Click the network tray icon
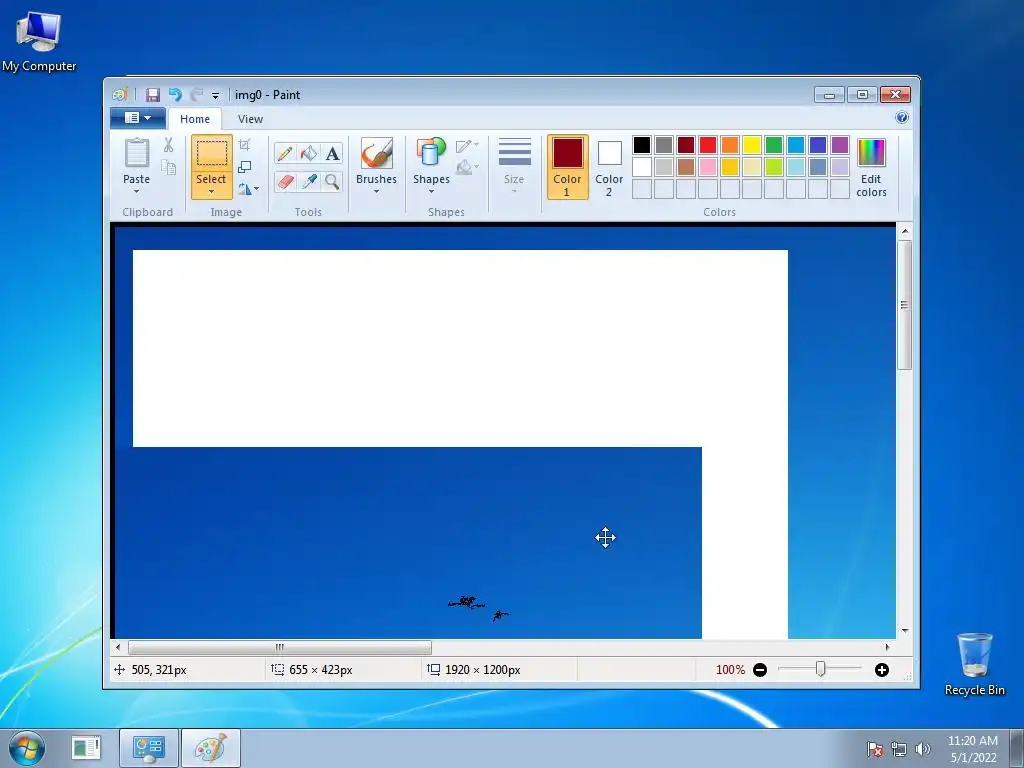The height and width of the screenshot is (768, 1024). (x=899, y=749)
